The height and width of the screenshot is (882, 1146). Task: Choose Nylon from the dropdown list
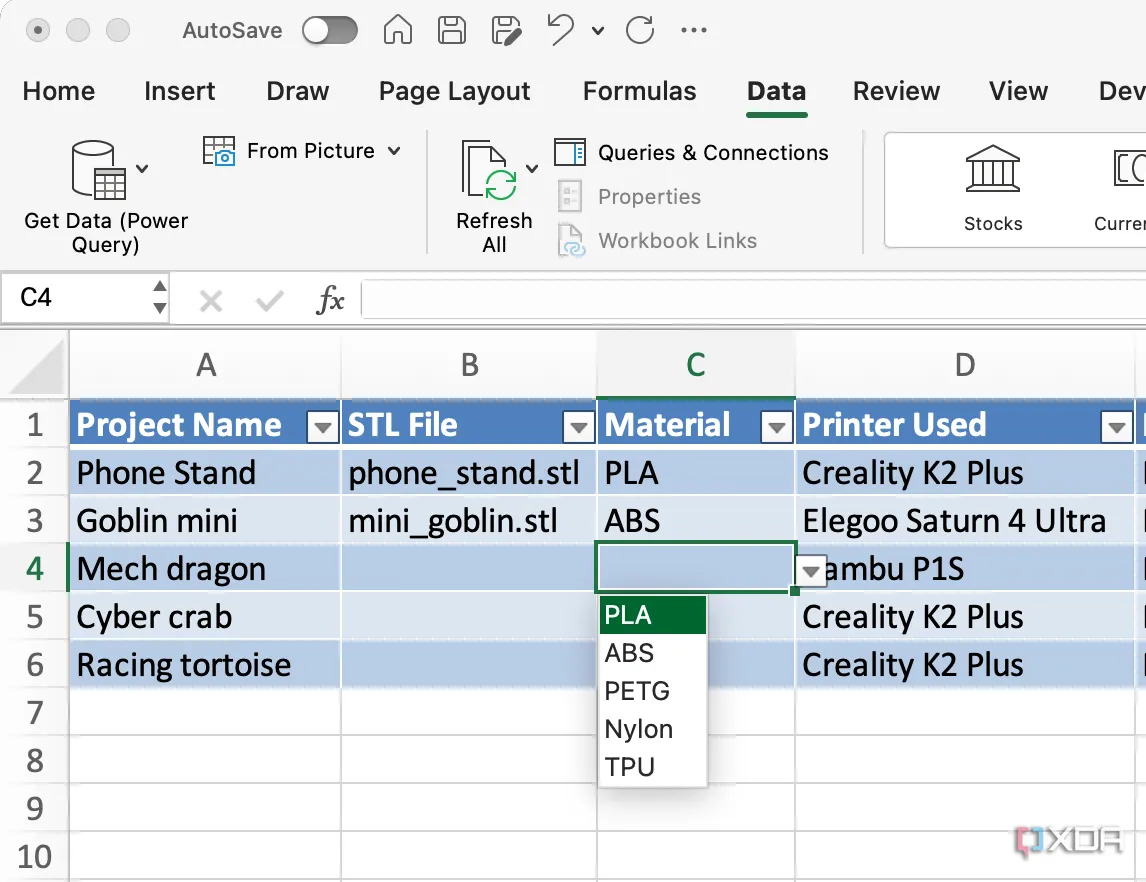653,729
